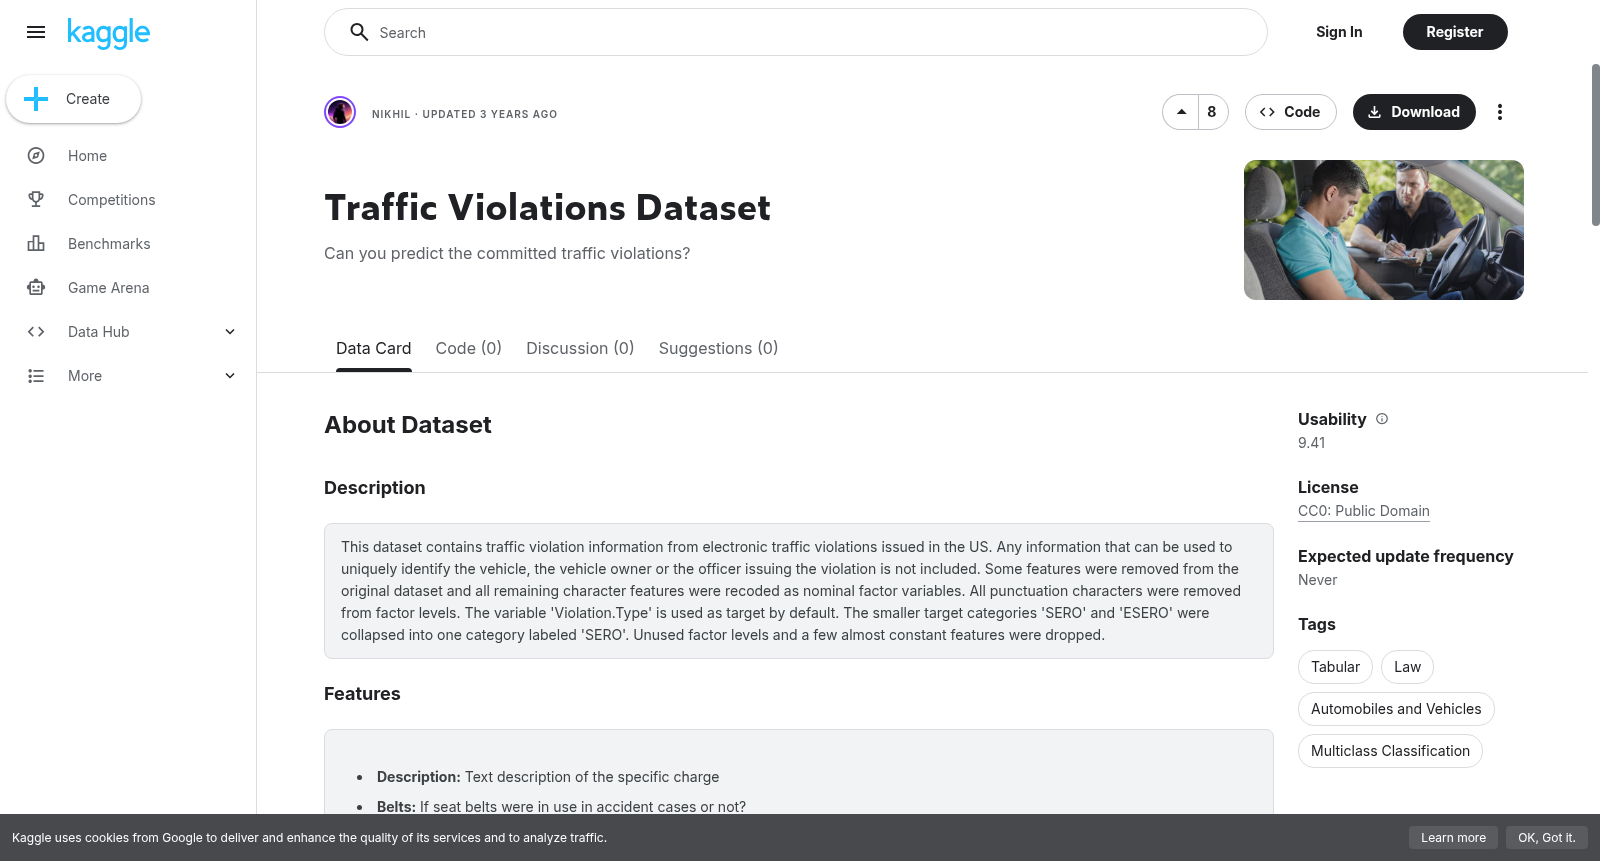Upvote the dataset with the arrow
The width and height of the screenshot is (1600, 861).
[1181, 112]
